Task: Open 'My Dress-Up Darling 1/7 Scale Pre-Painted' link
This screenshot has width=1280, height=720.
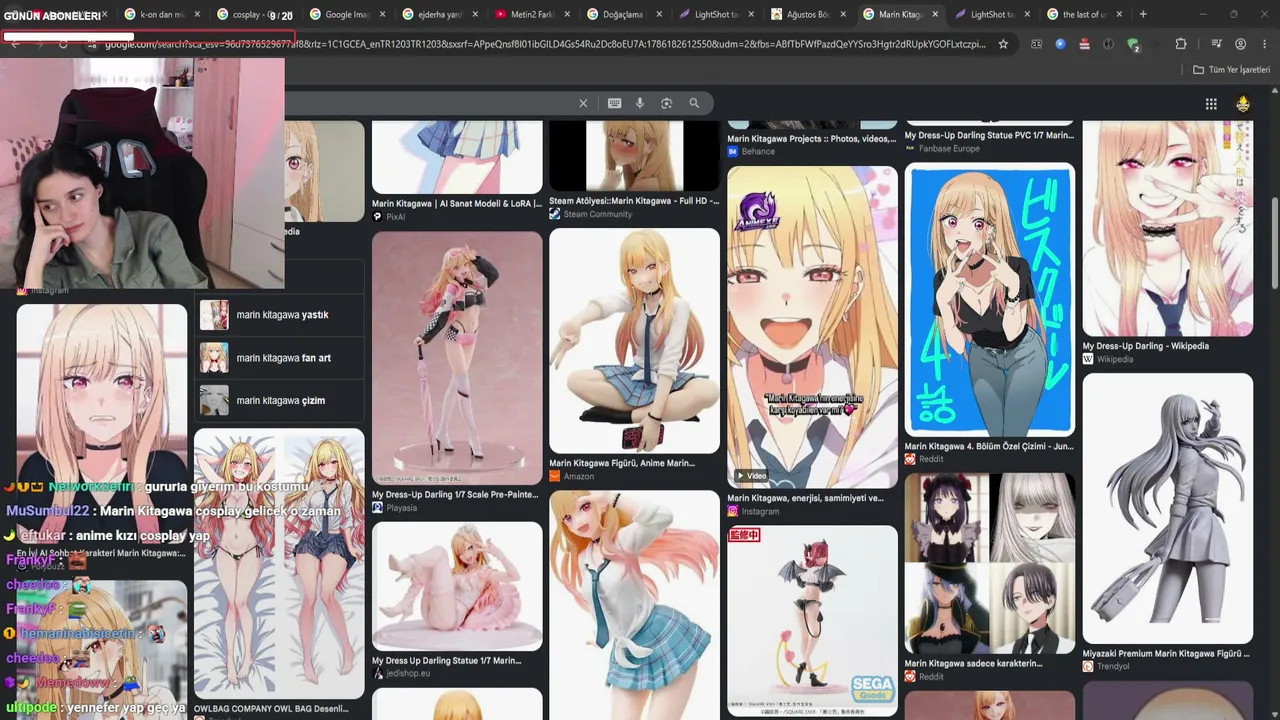Action: pyautogui.click(x=455, y=494)
